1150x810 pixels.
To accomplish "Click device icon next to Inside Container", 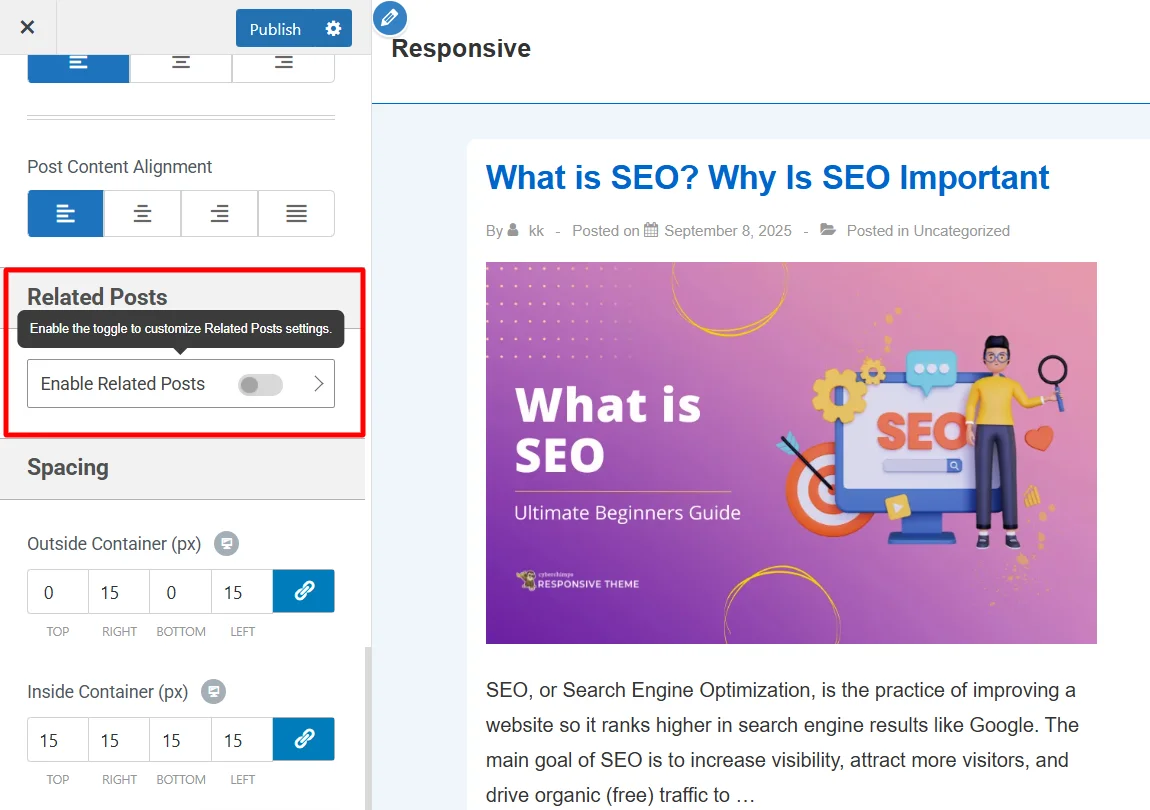I will 213,692.
